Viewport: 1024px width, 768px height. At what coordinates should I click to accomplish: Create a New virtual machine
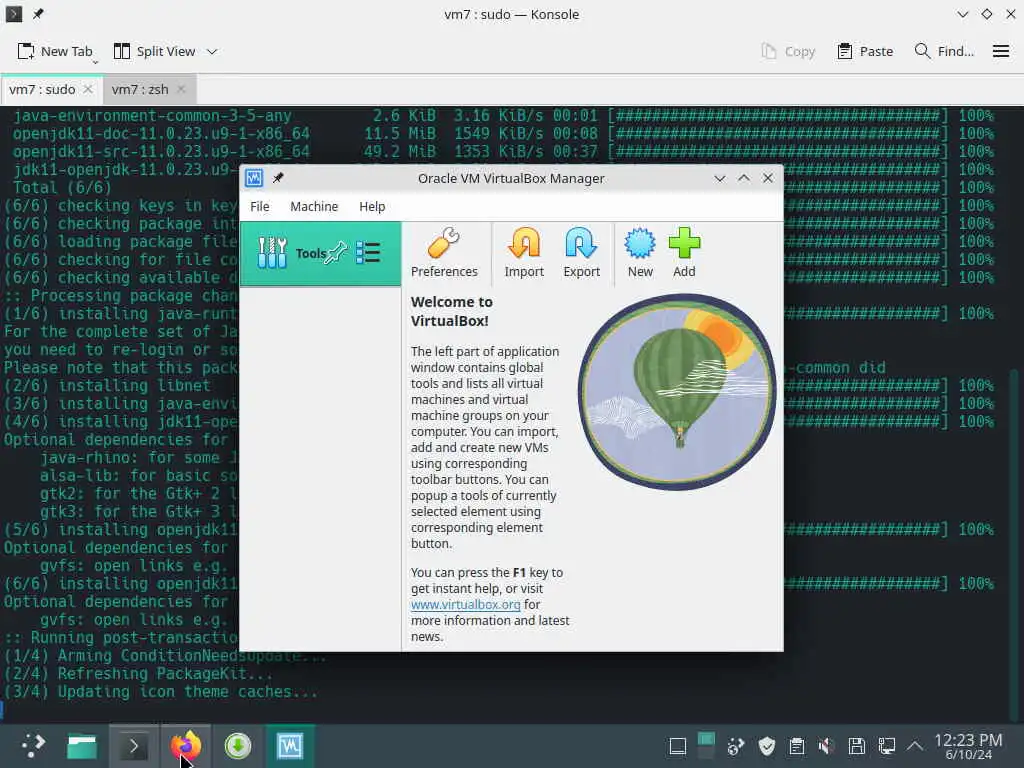(x=640, y=253)
